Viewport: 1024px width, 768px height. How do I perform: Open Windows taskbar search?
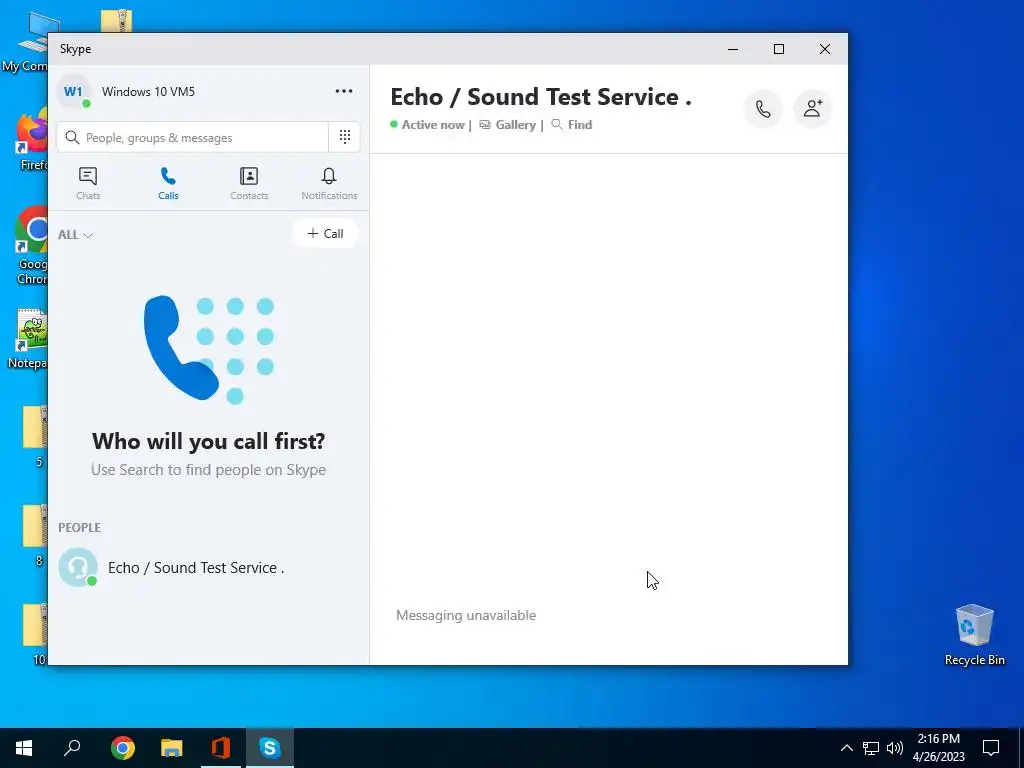tap(72, 748)
